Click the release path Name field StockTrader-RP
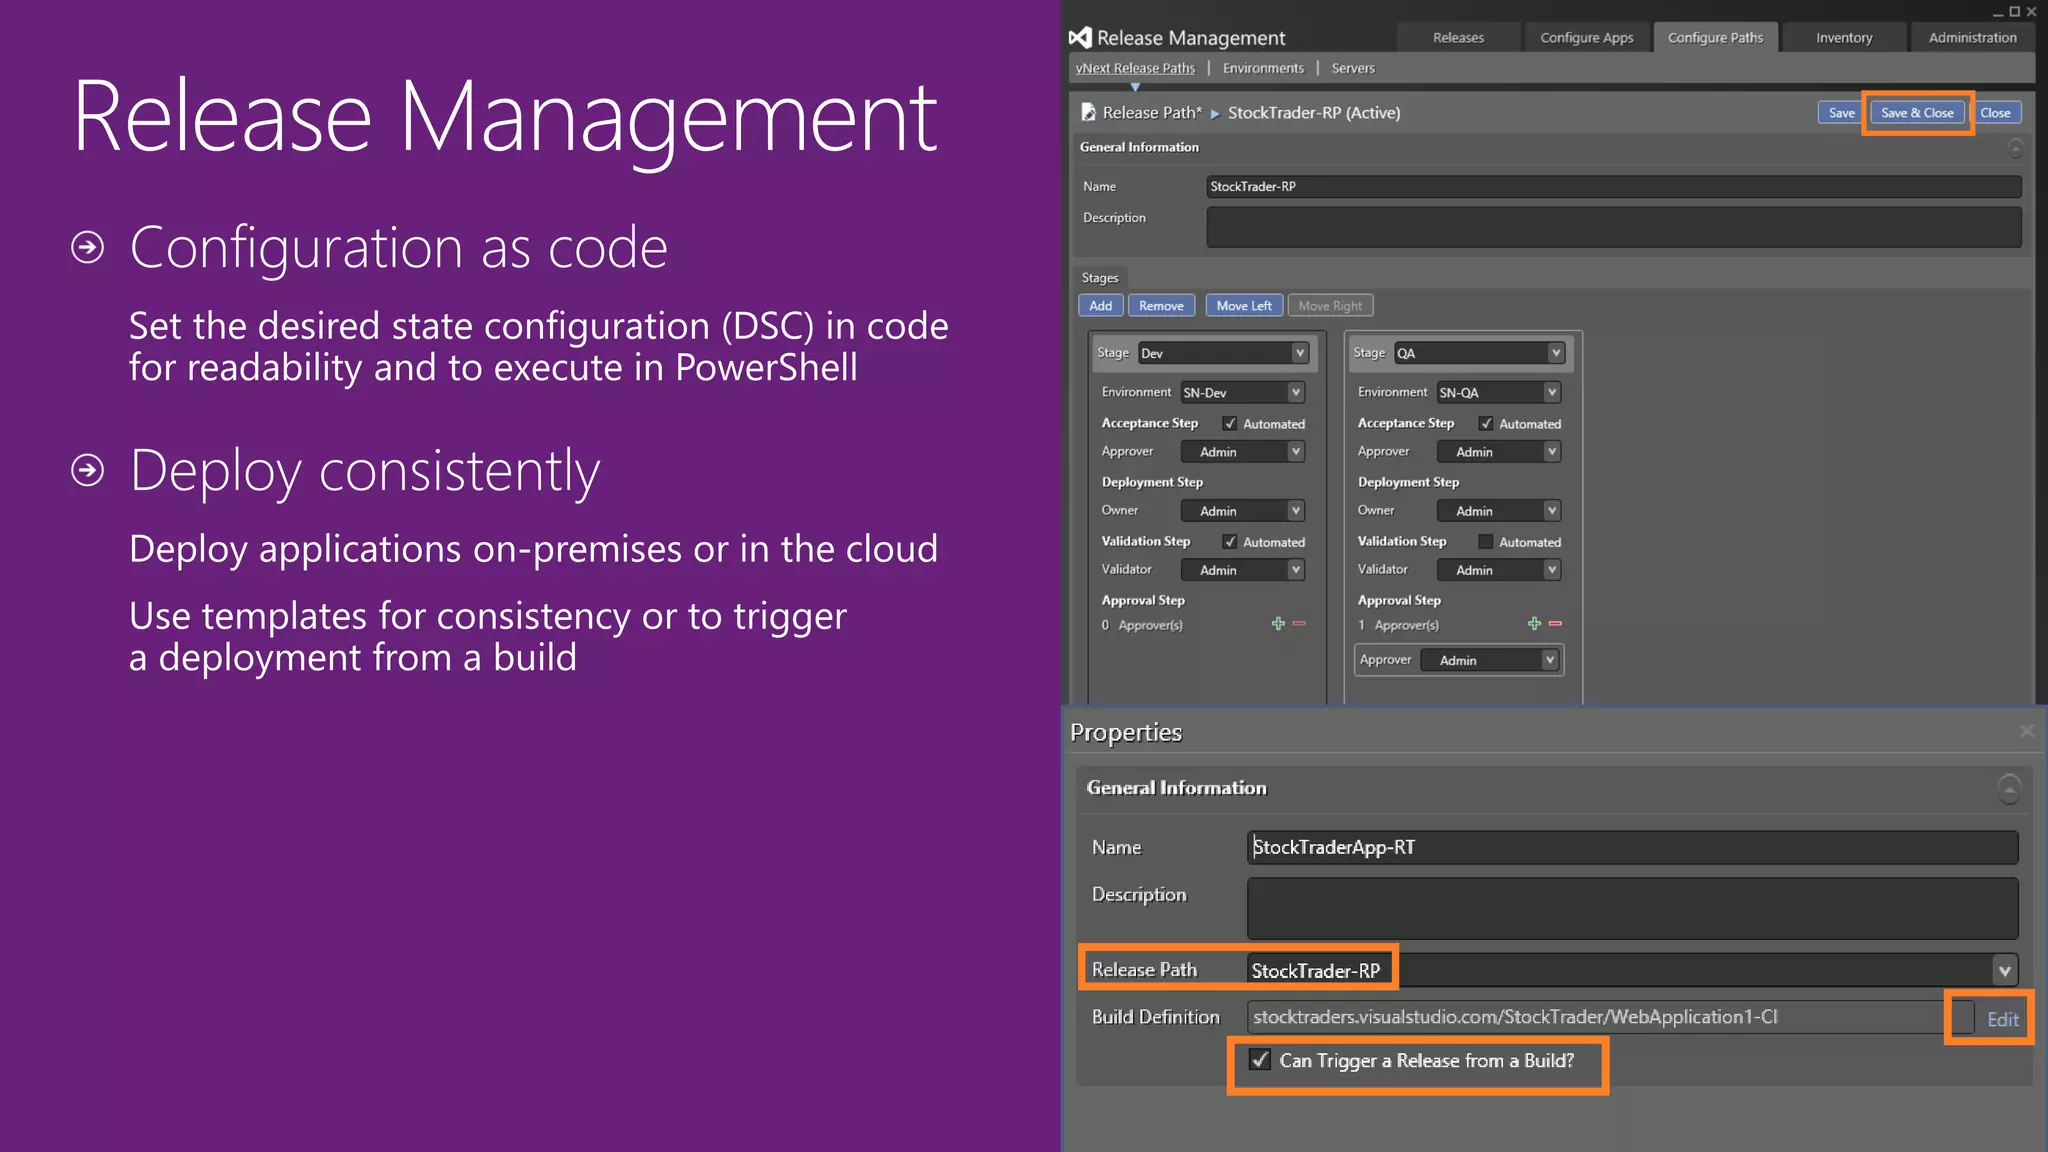 coord(1614,187)
